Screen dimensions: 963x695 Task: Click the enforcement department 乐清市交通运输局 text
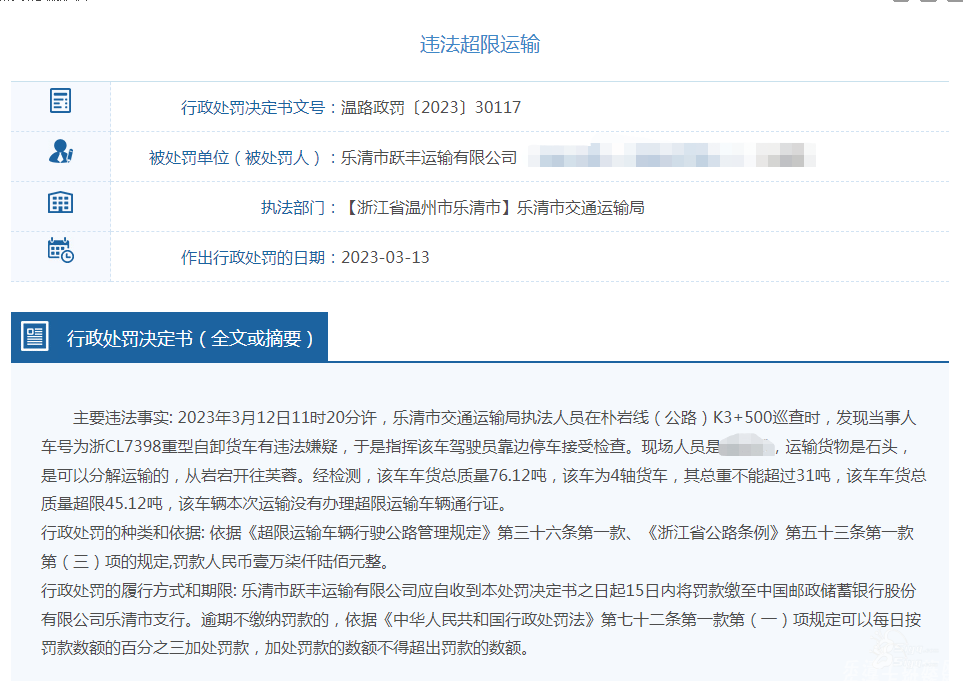(580, 207)
